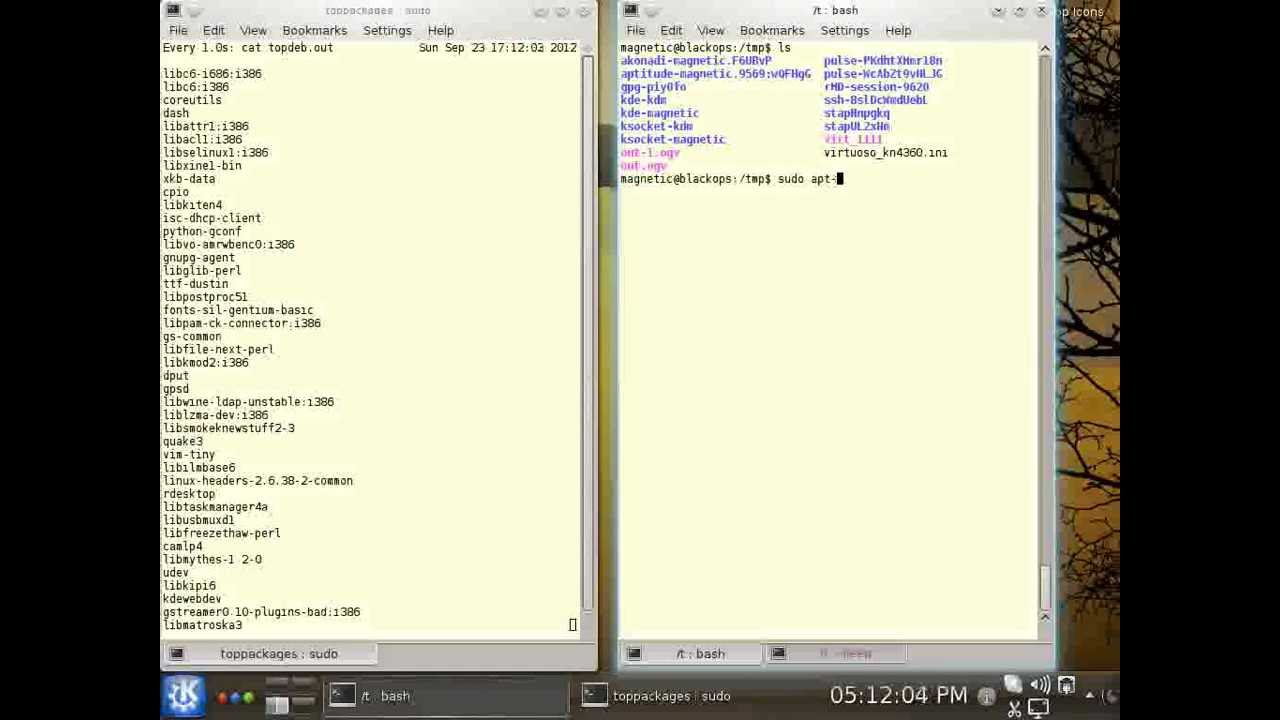This screenshot has width=1280, height=720.
Task: Click the colored activities dots icon in panel
Action: (x=235, y=697)
